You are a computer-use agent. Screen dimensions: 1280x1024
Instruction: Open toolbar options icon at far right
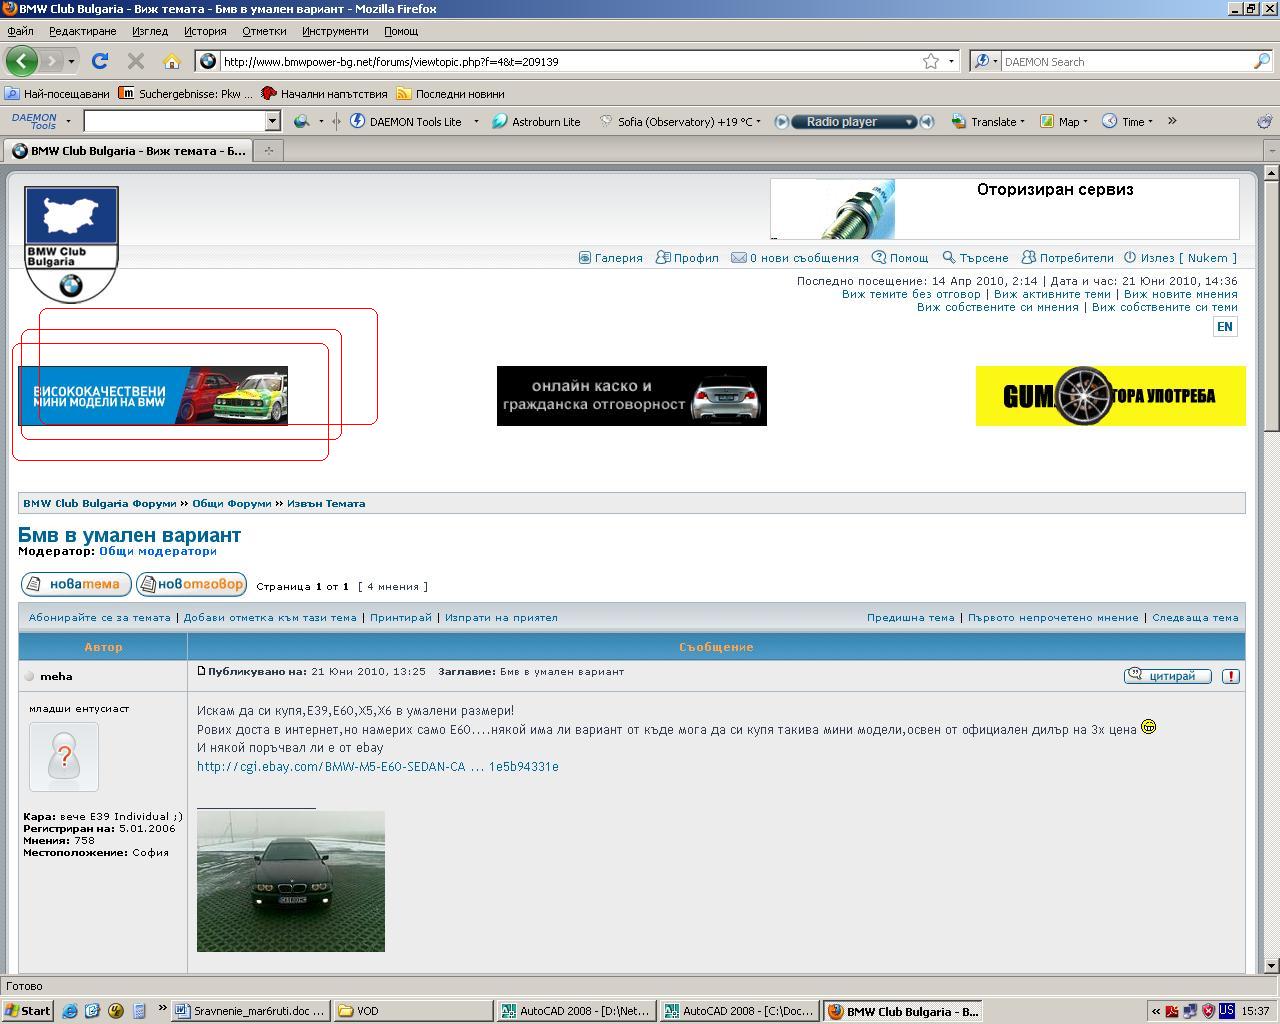pyautogui.click(x=1264, y=121)
